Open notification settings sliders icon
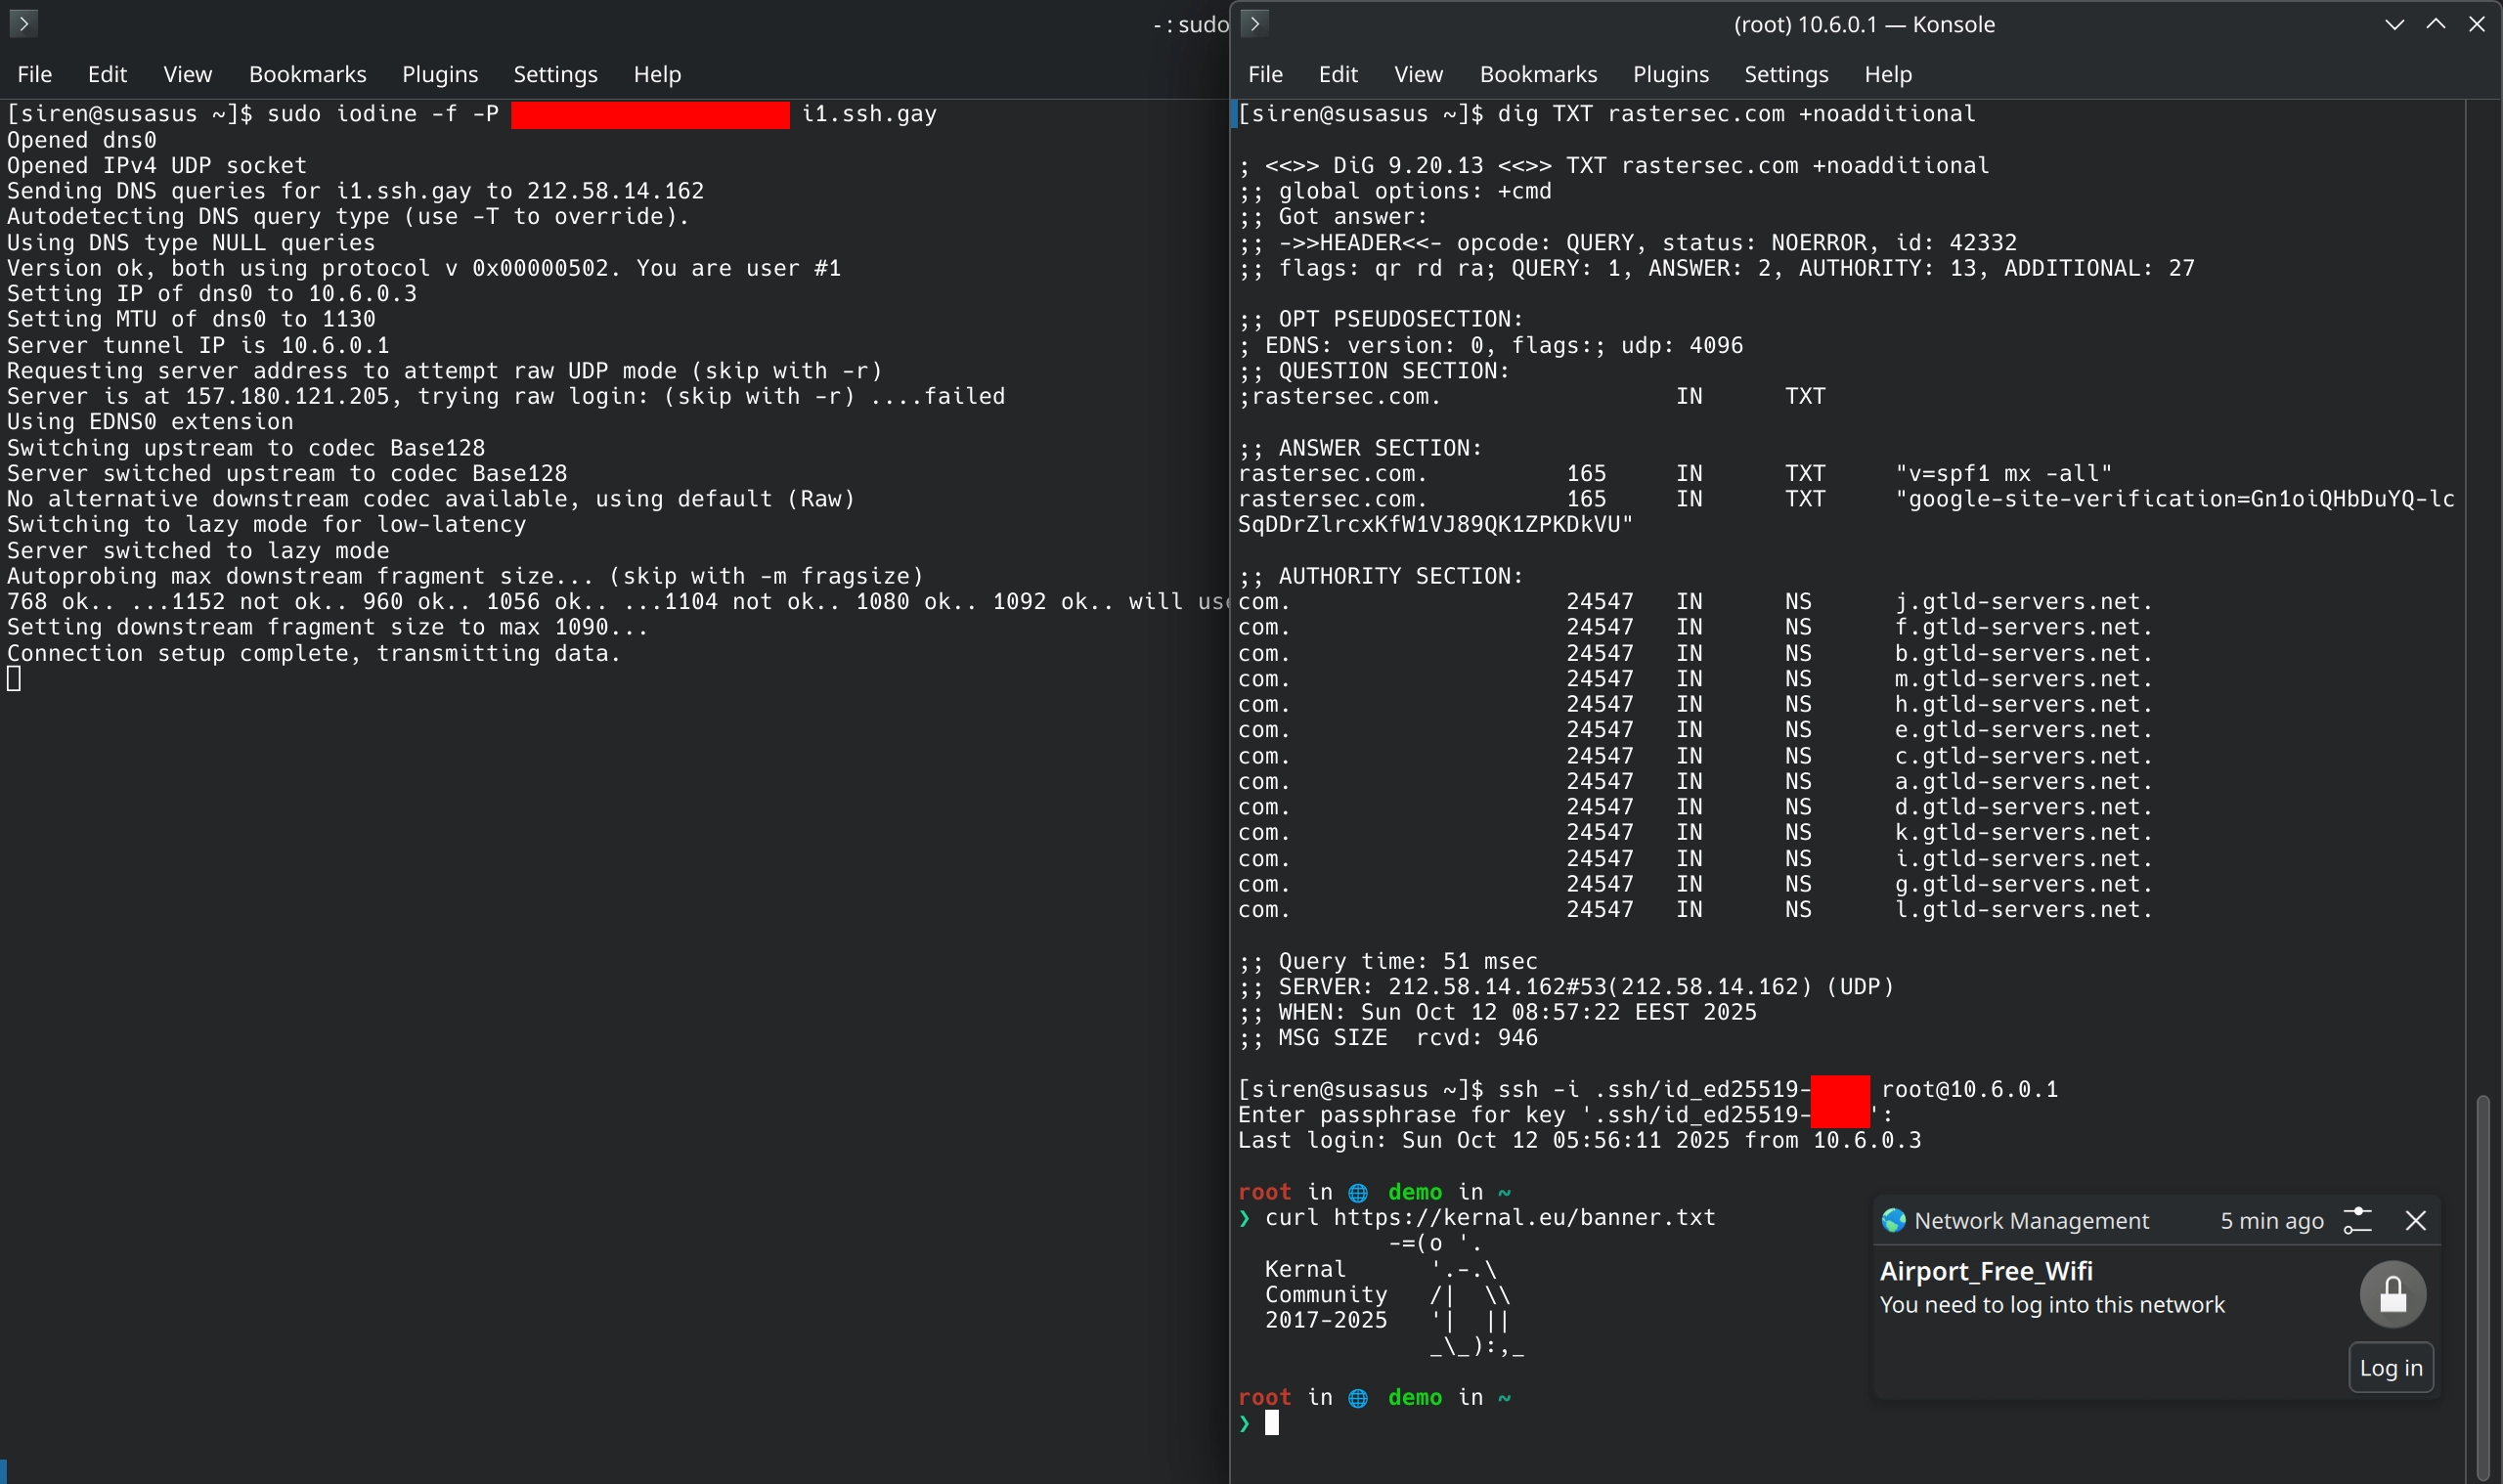 2357,1220
